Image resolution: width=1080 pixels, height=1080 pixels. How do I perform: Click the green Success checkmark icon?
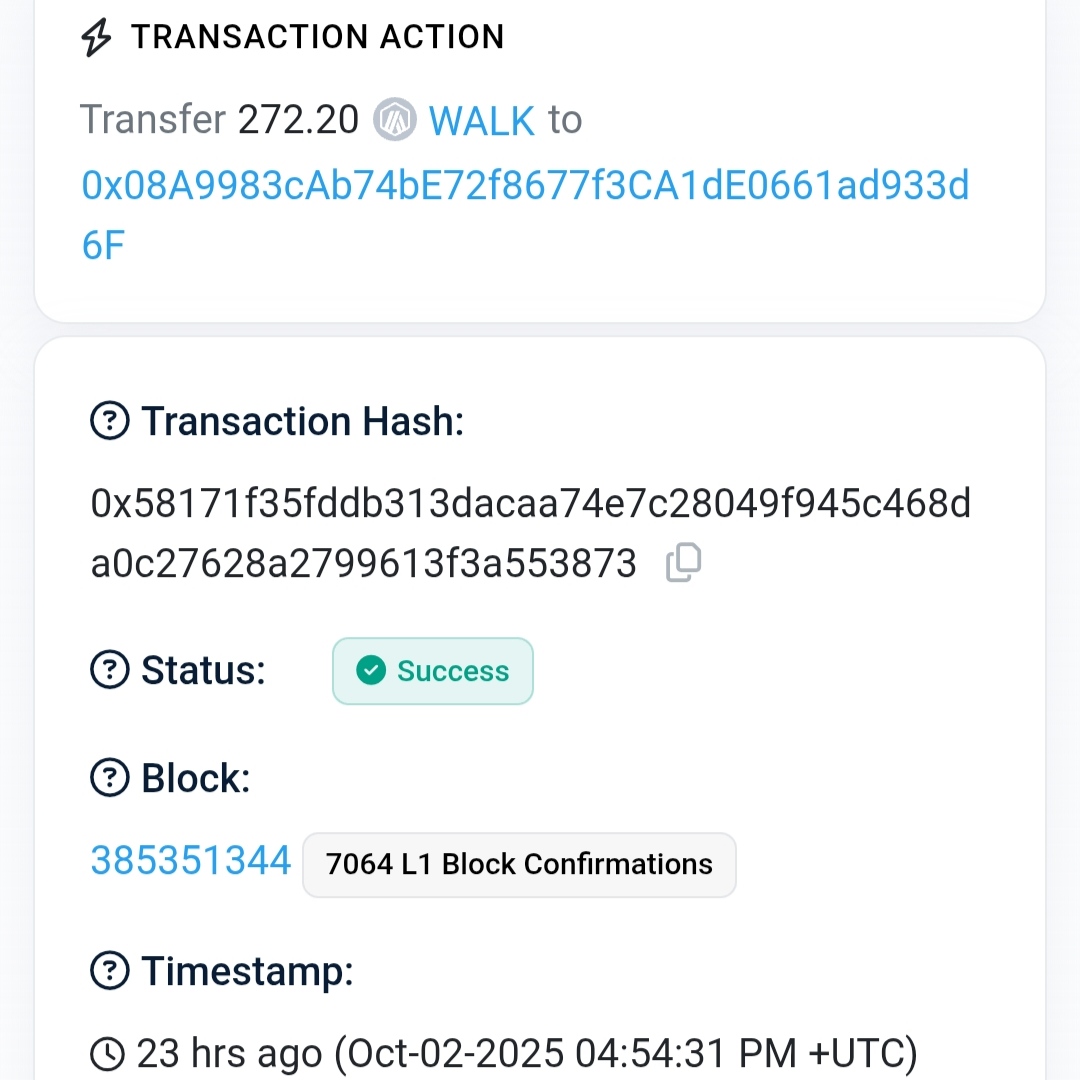click(x=371, y=671)
